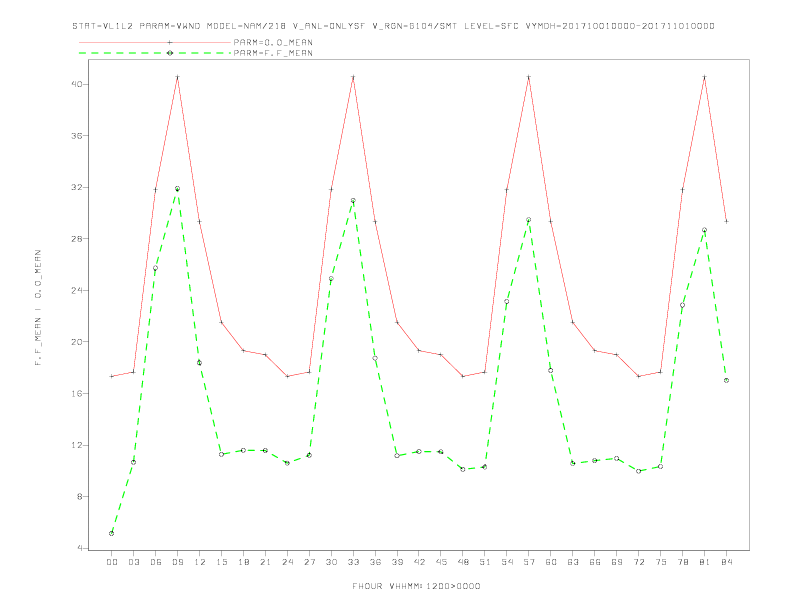Click green circle data point at hour 57

click(x=529, y=220)
